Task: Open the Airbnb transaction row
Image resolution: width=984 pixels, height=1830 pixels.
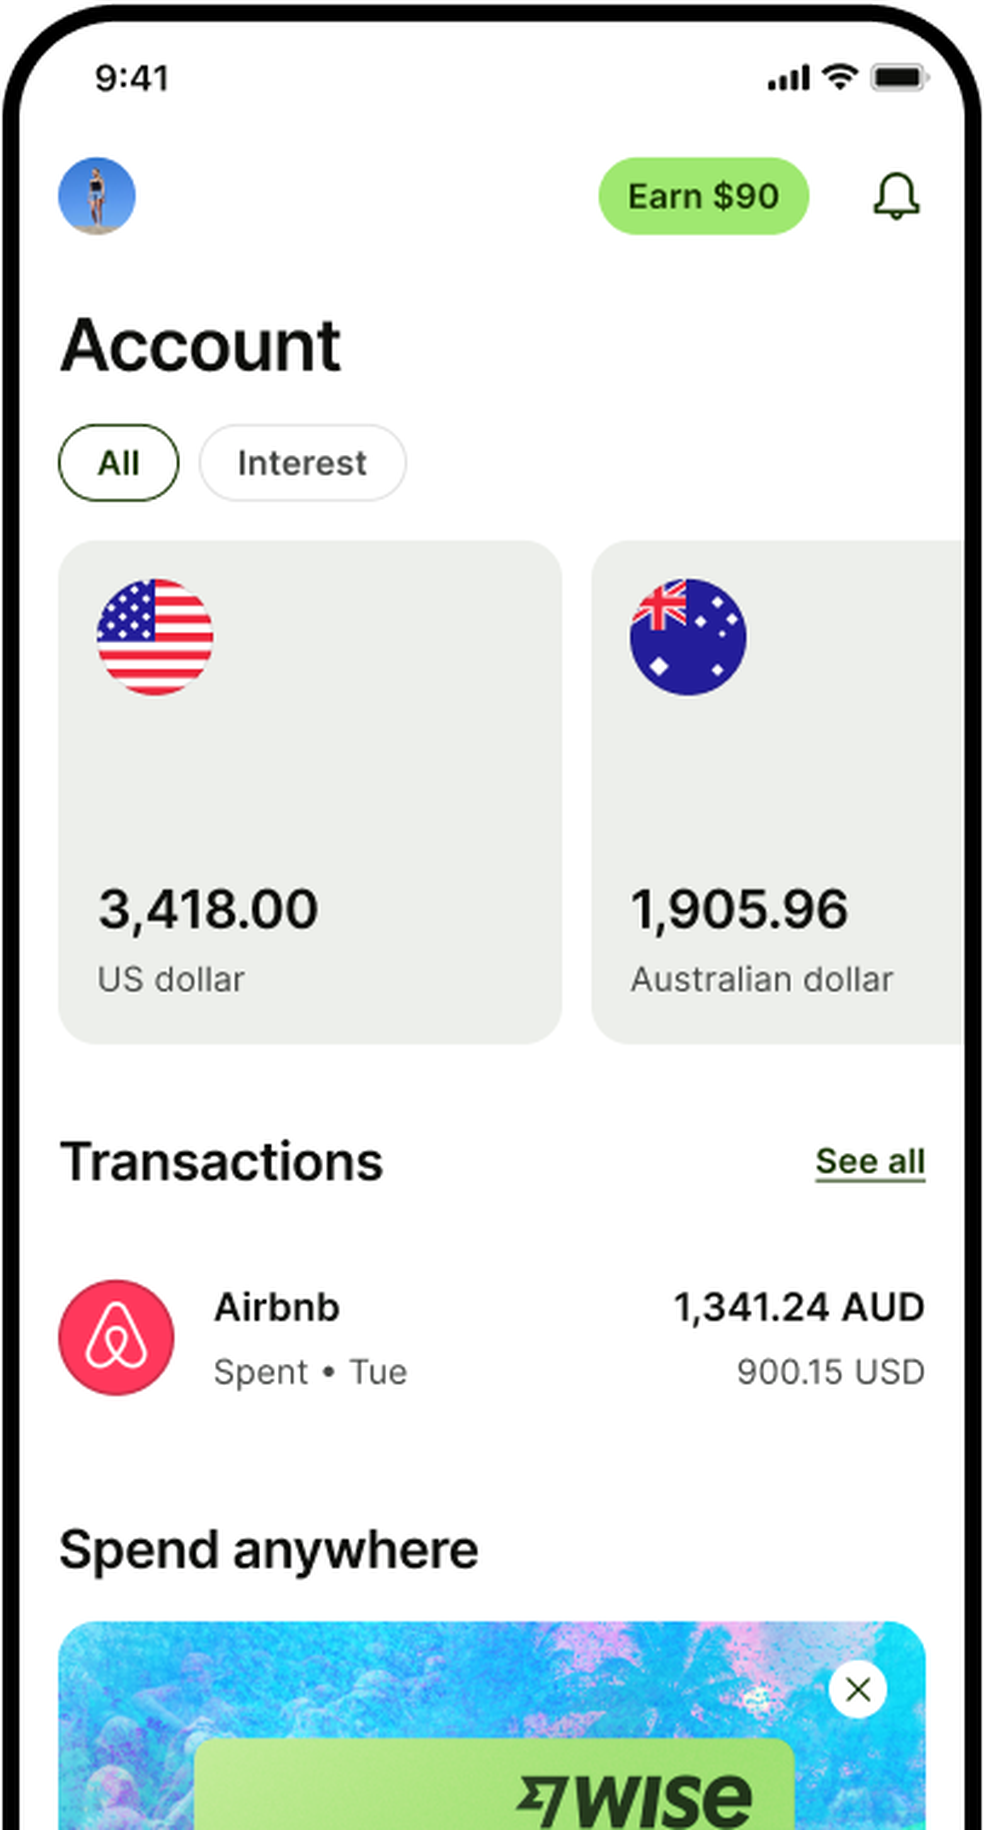Action: [492, 1338]
